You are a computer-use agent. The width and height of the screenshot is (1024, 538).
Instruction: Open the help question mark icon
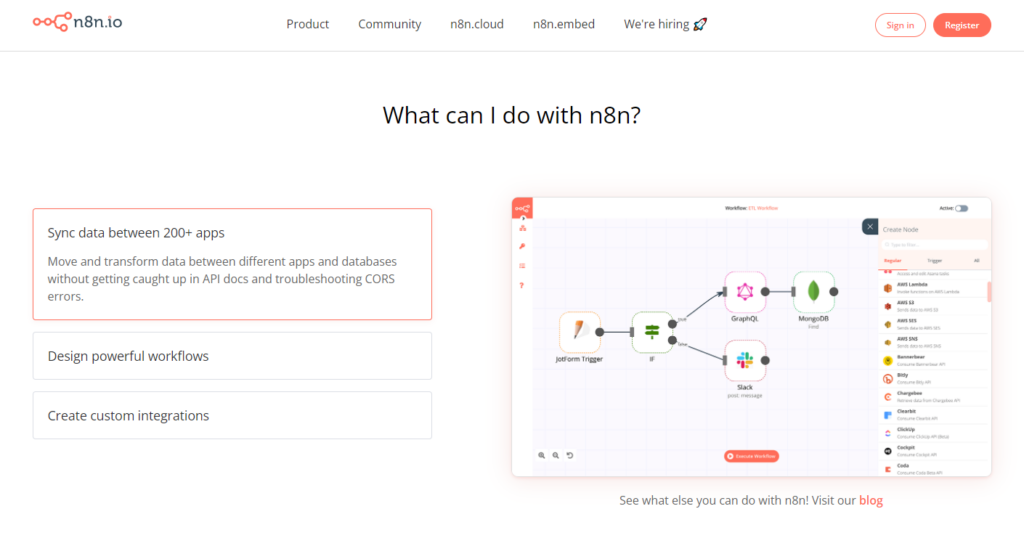522,285
